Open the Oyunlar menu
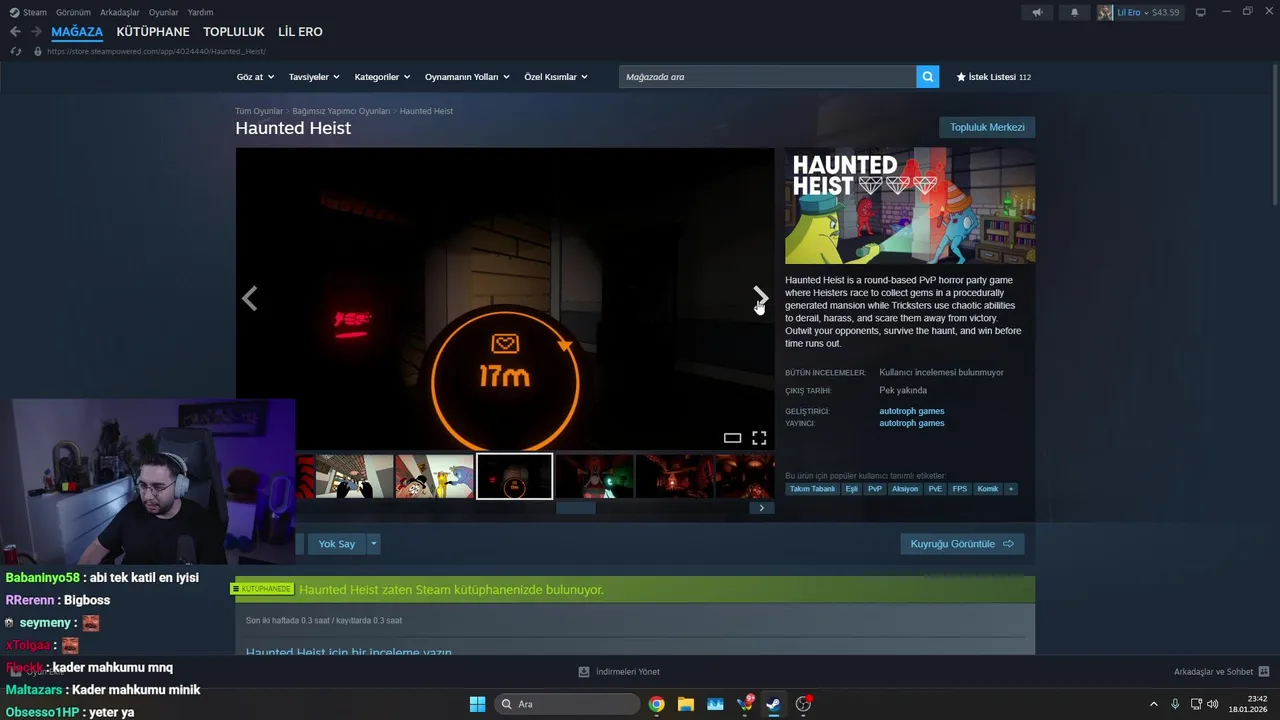 [164, 12]
